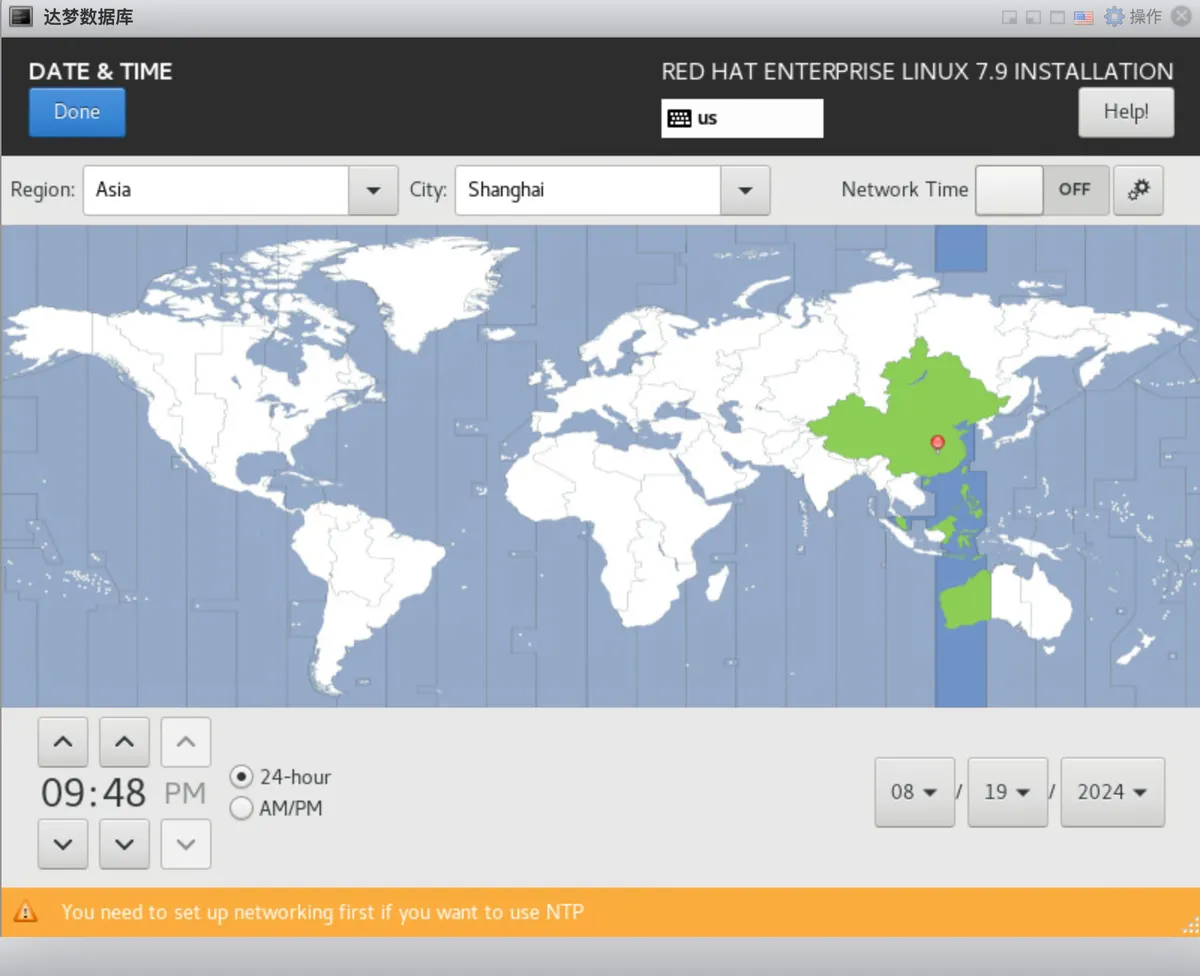Open NTP server settings gear icon
The height and width of the screenshot is (976, 1200).
tap(1138, 190)
